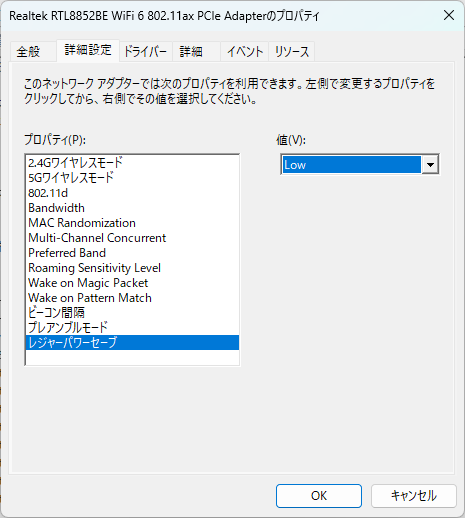Expand the 値 dropdown arrow

[430, 164]
